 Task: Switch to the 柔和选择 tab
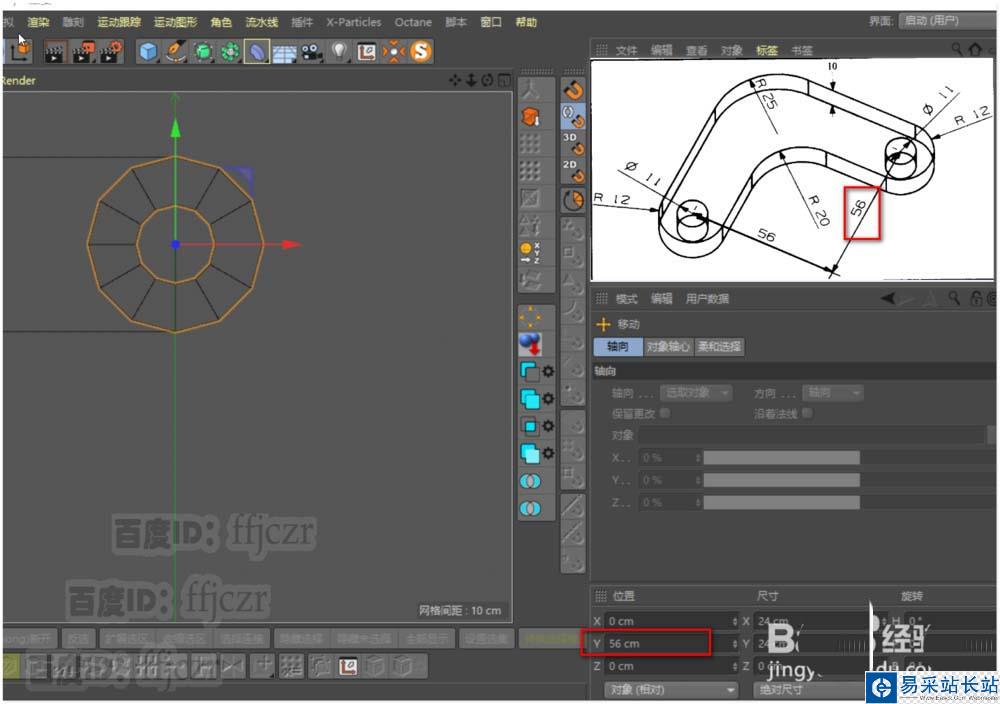[x=719, y=346]
